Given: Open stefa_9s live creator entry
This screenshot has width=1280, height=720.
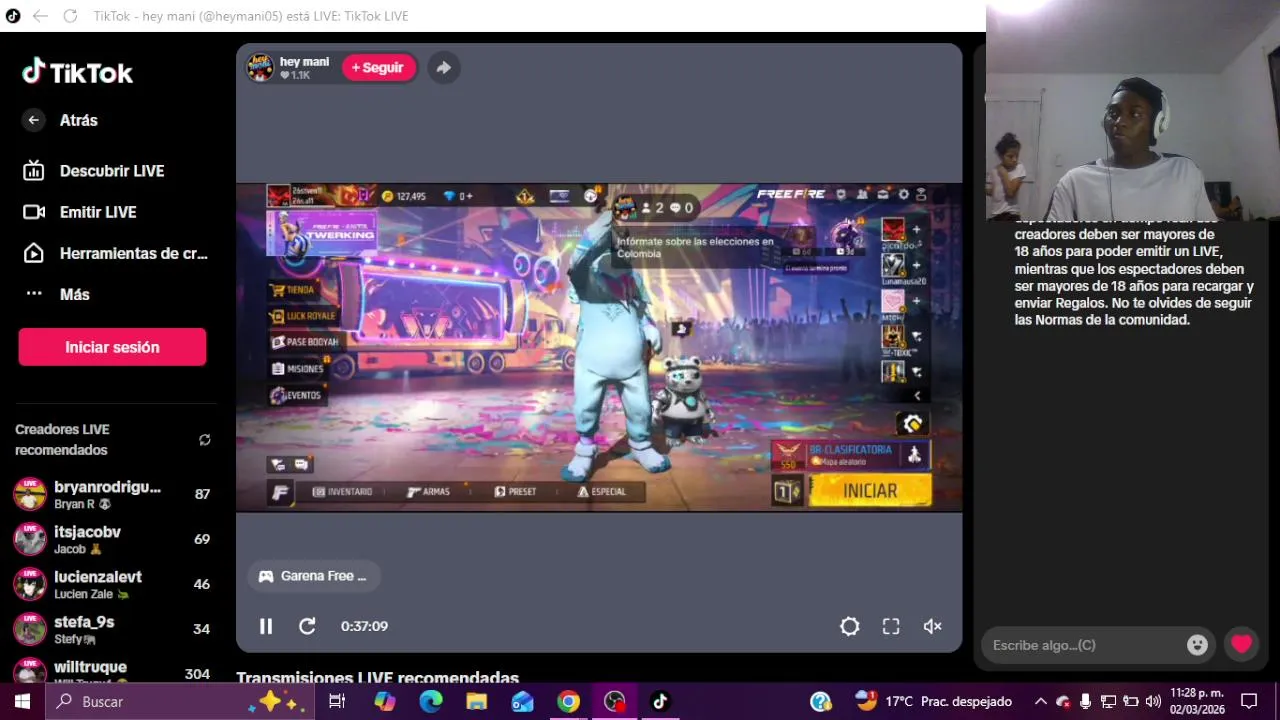Looking at the screenshot, I should click(112, 629).
